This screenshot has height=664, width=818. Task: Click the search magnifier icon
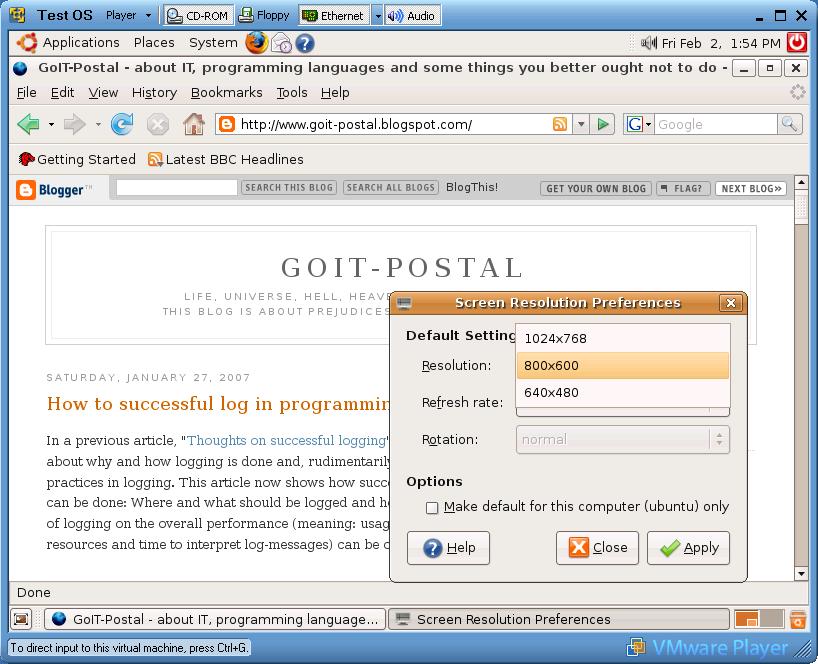click(x=789, y=124)
